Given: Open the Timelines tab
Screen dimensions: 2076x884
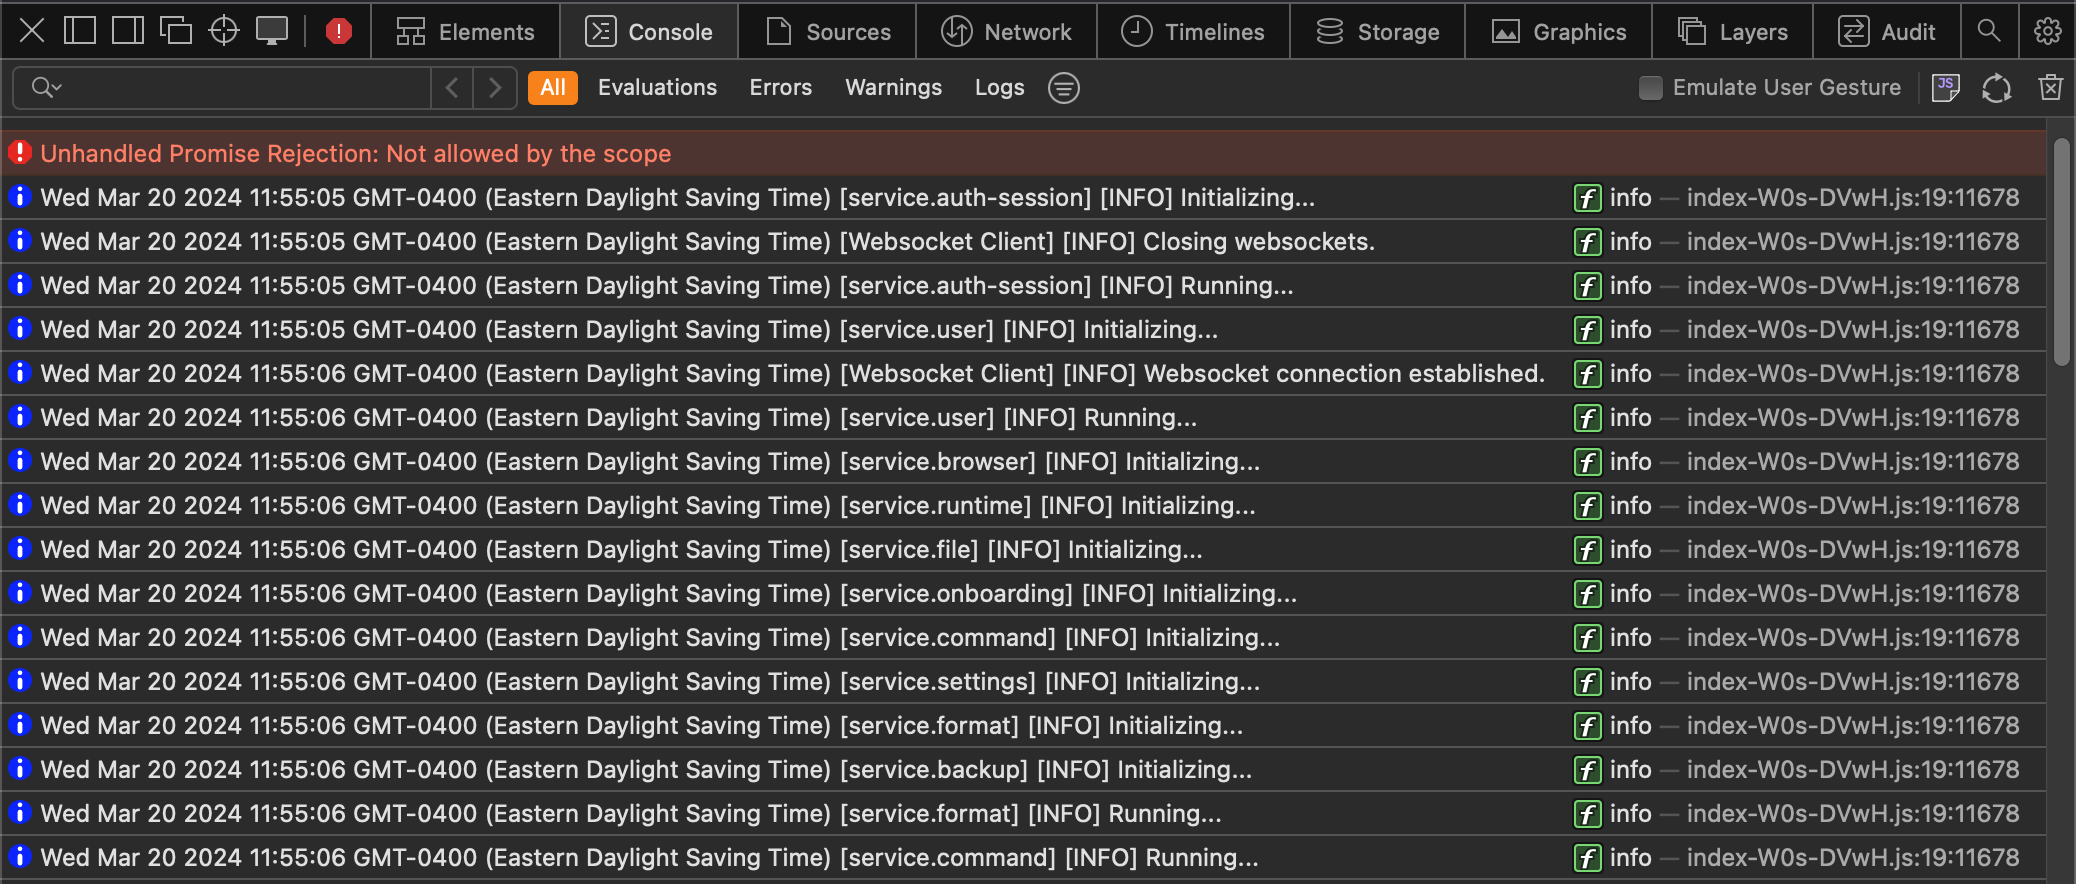Looking at the screenshot, I should pos(1193,32).
